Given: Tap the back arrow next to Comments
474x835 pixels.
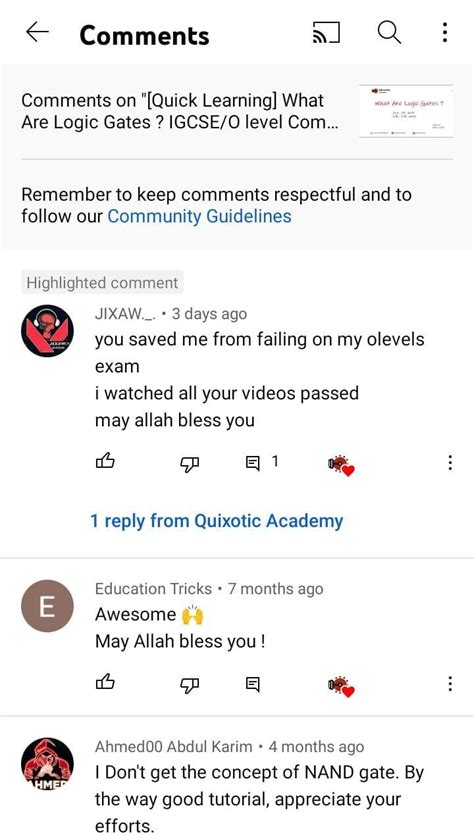Looking at the screenshot, I should coord(37,33).
